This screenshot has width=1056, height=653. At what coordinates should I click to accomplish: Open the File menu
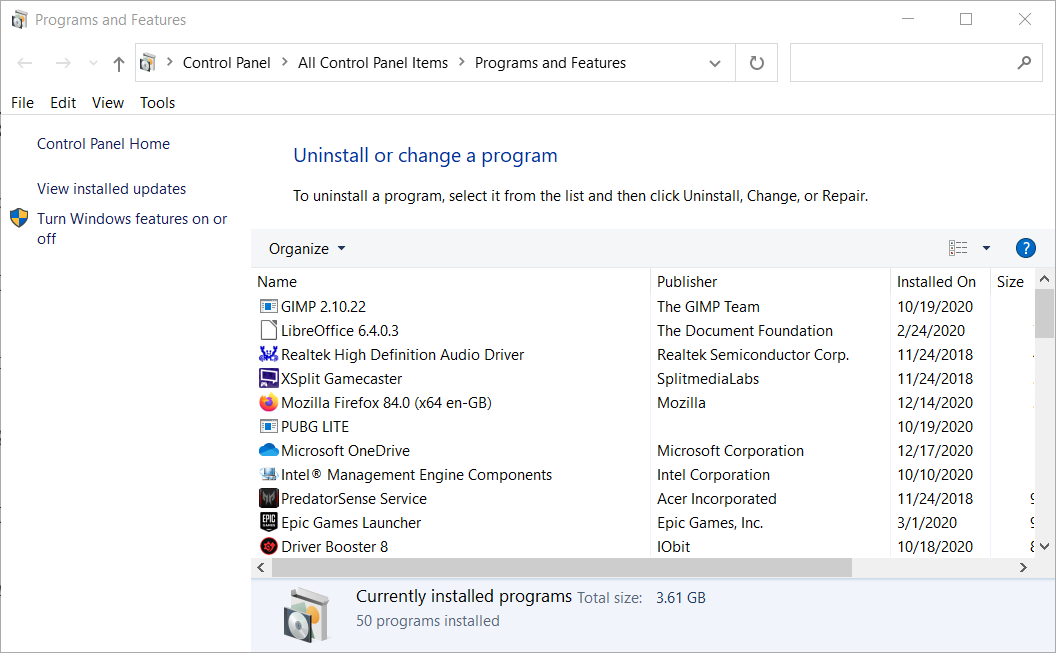coord(22,103)
